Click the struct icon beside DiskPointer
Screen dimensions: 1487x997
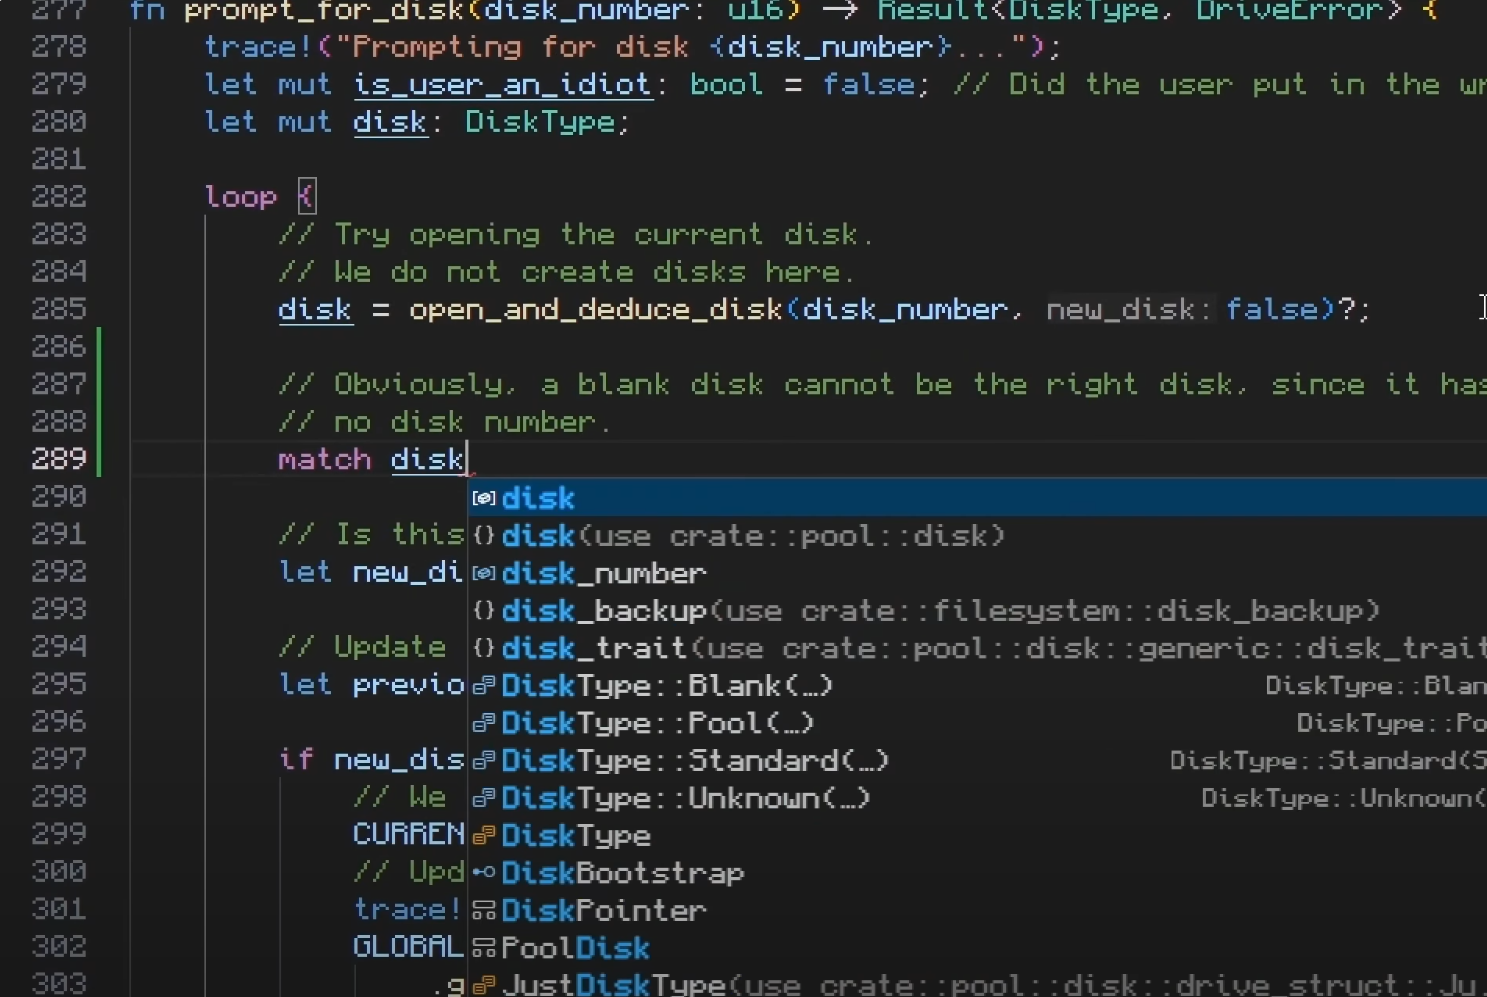pyautogui.click(x=484, y=911)
